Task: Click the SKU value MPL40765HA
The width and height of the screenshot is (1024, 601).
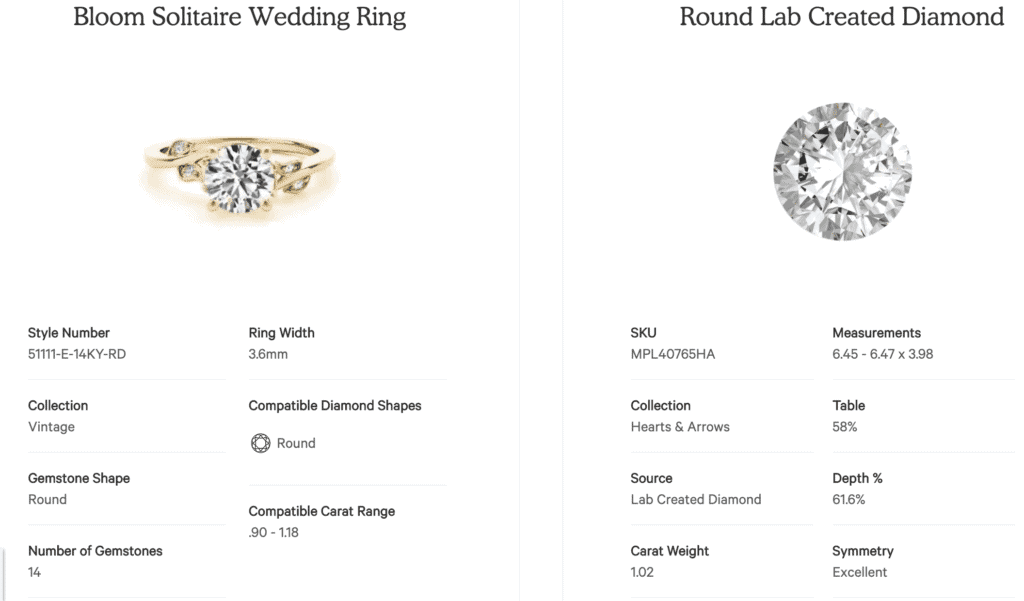Action: click(x=673, y=354)
